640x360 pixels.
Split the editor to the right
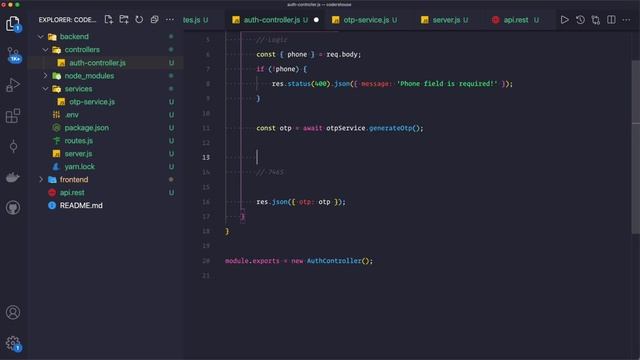point(611,20)
